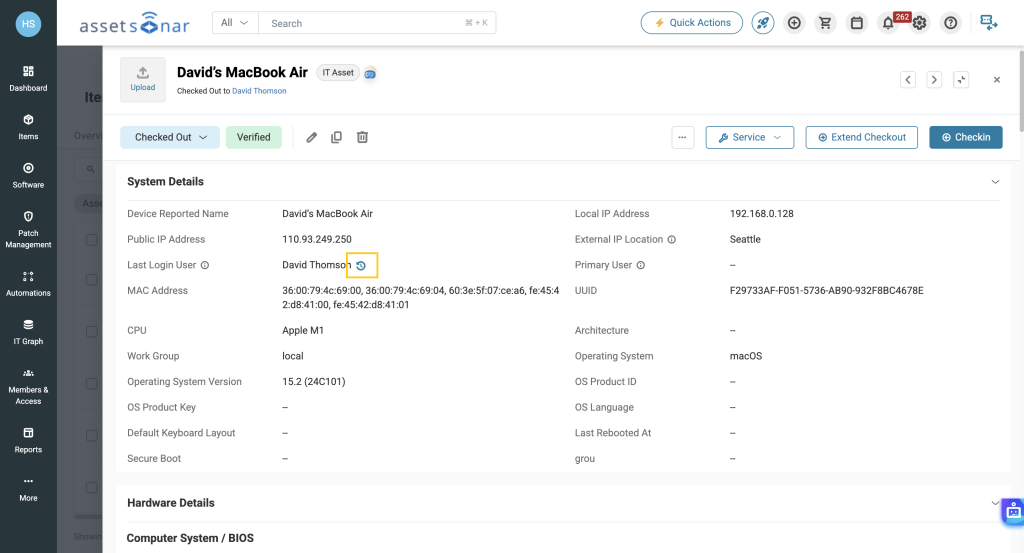The width and height of the screenshot is (1024, 553).
Task: Click the Public IP 110.93.249.250
Action: [x=317, y=240]
